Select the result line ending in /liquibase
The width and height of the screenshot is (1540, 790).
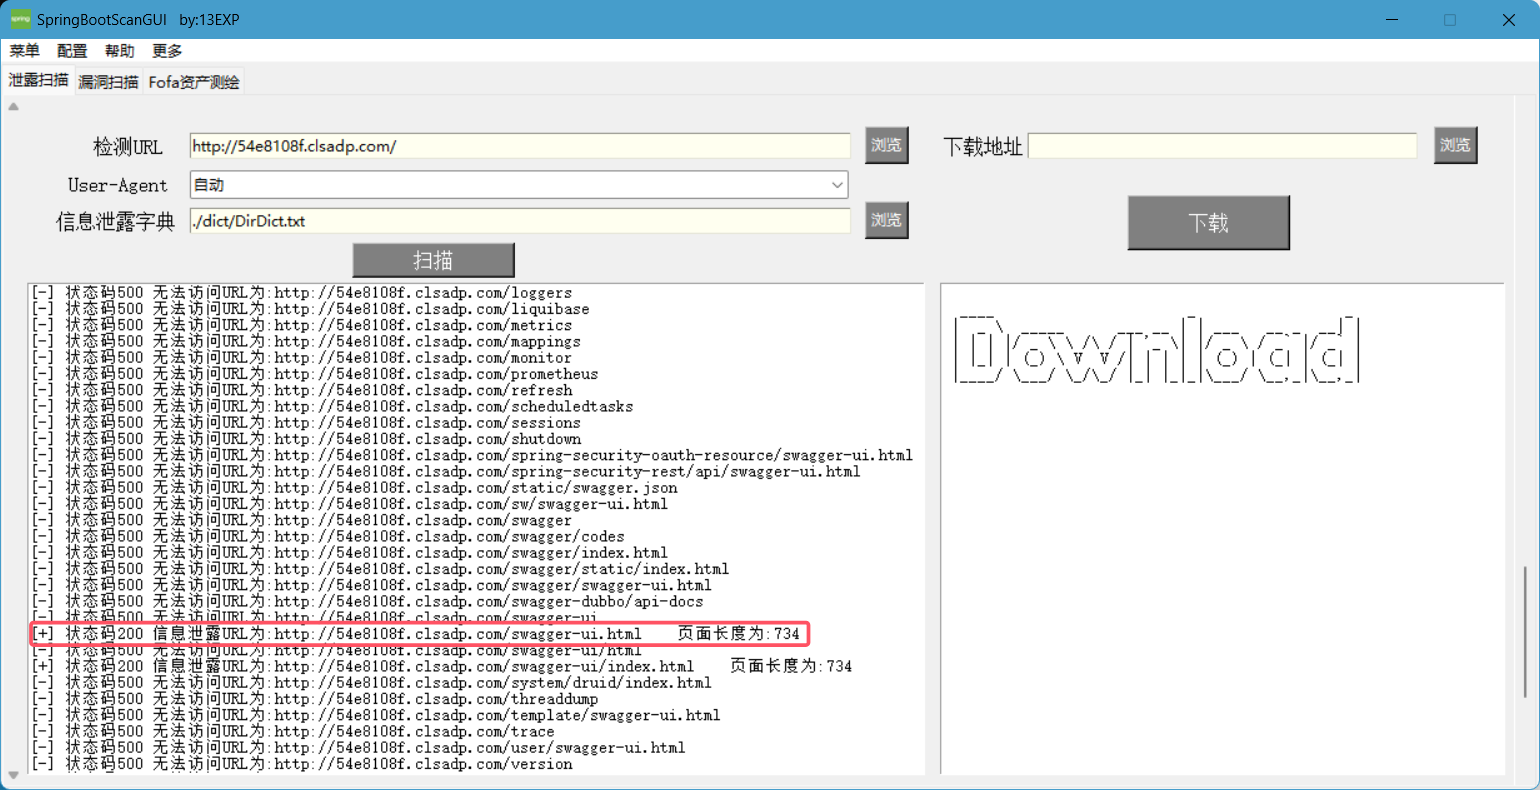click(311, 309)
